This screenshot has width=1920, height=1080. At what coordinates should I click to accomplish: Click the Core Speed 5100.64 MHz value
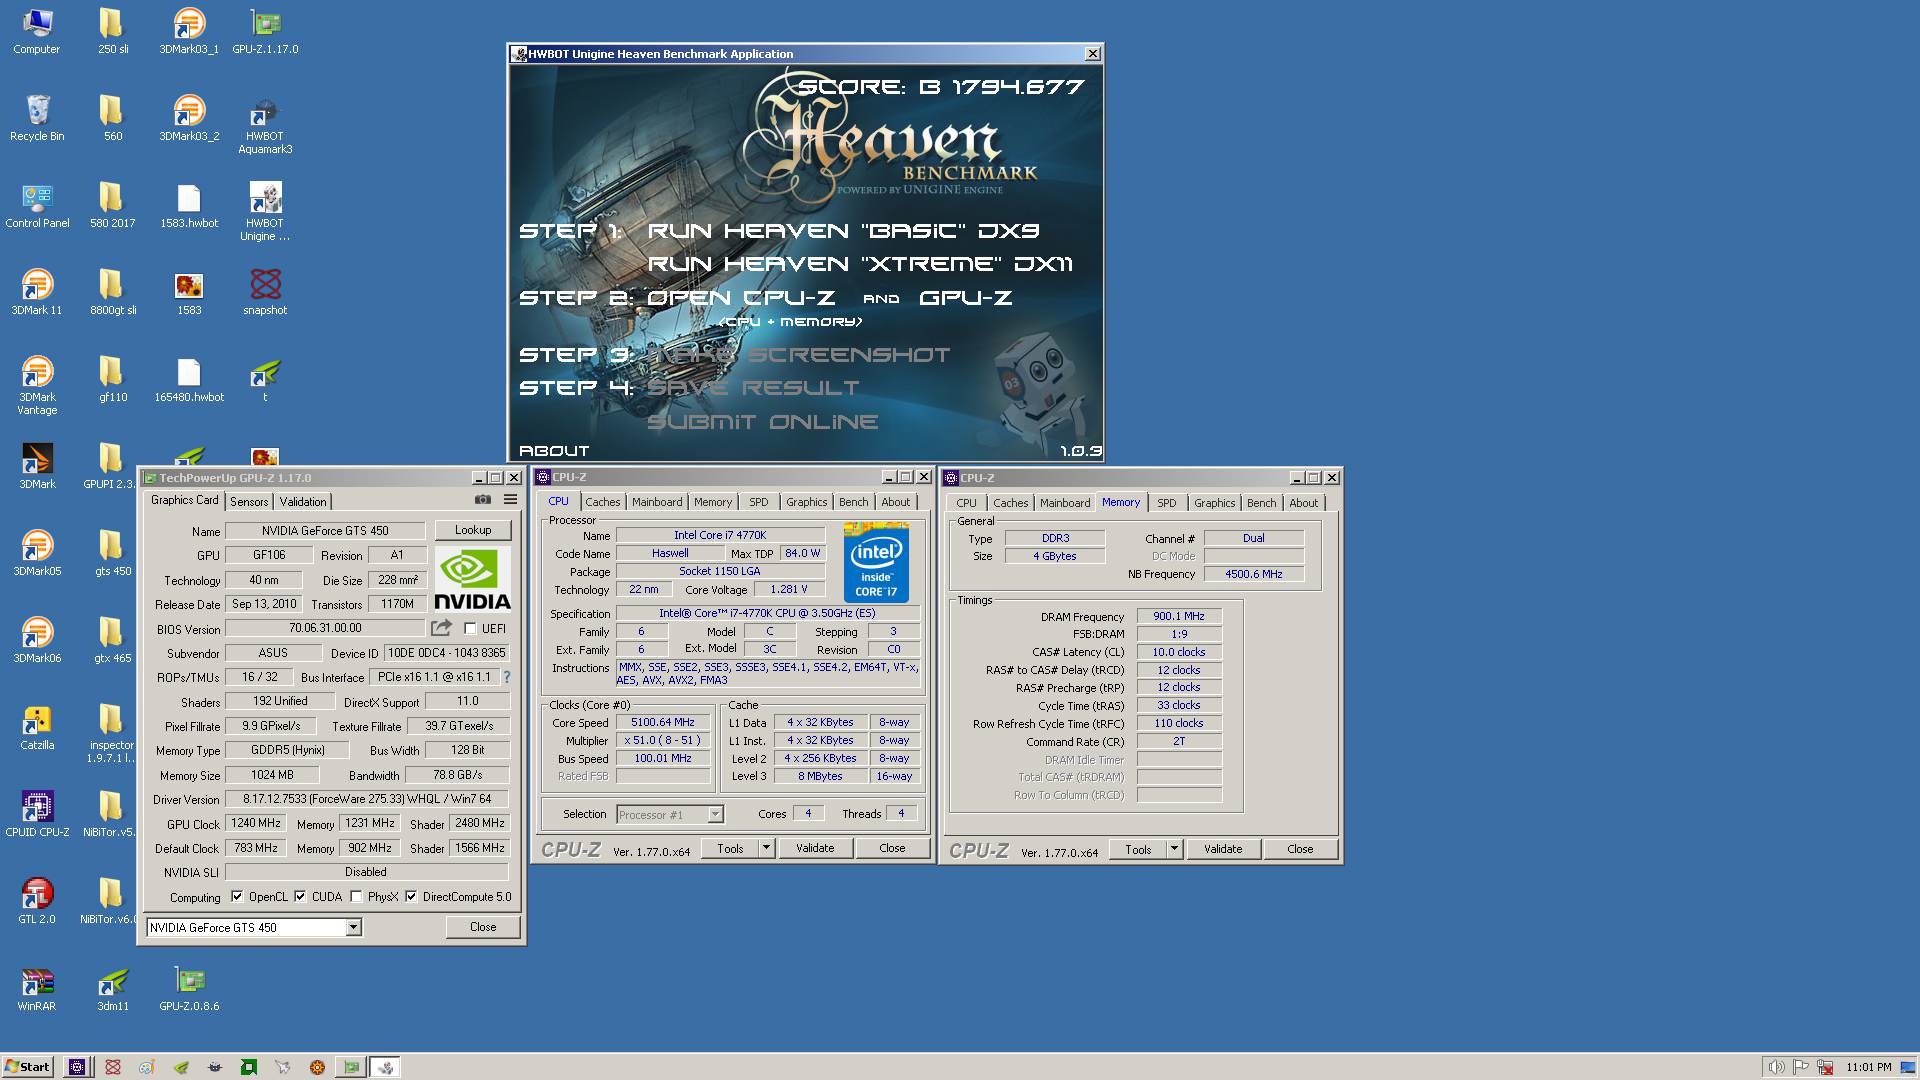(x=663, y=722)
